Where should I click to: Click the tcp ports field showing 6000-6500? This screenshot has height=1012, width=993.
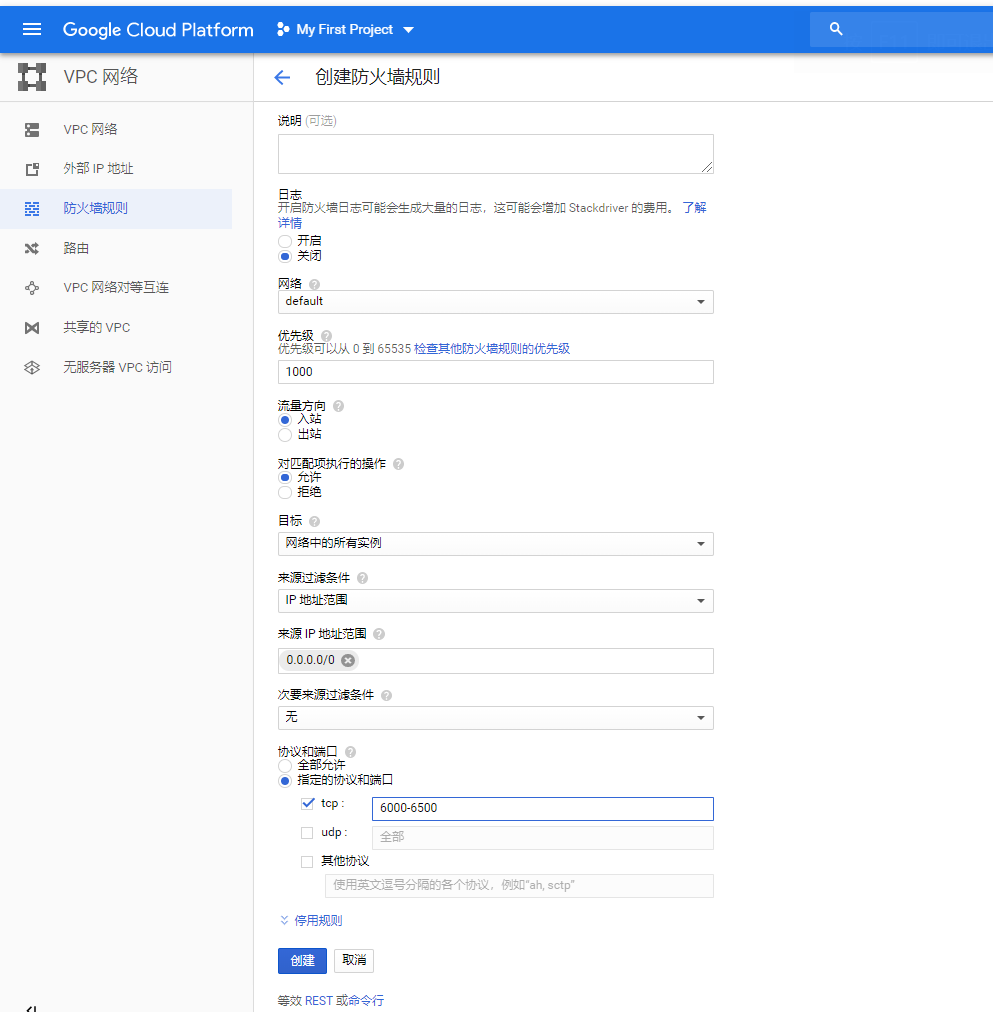point(543,809)
